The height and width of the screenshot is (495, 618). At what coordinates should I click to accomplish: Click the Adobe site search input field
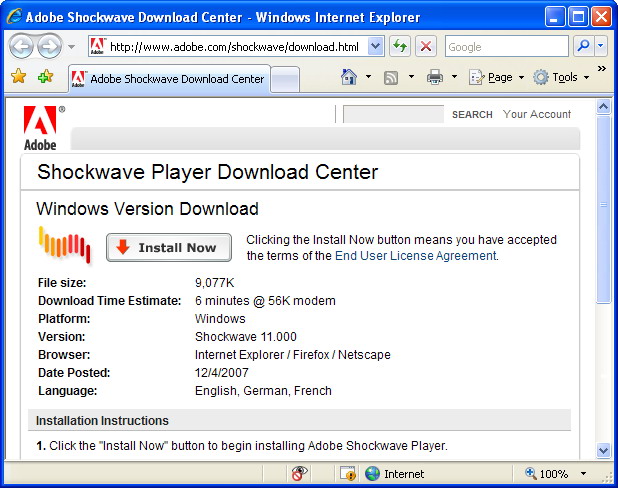393,115
